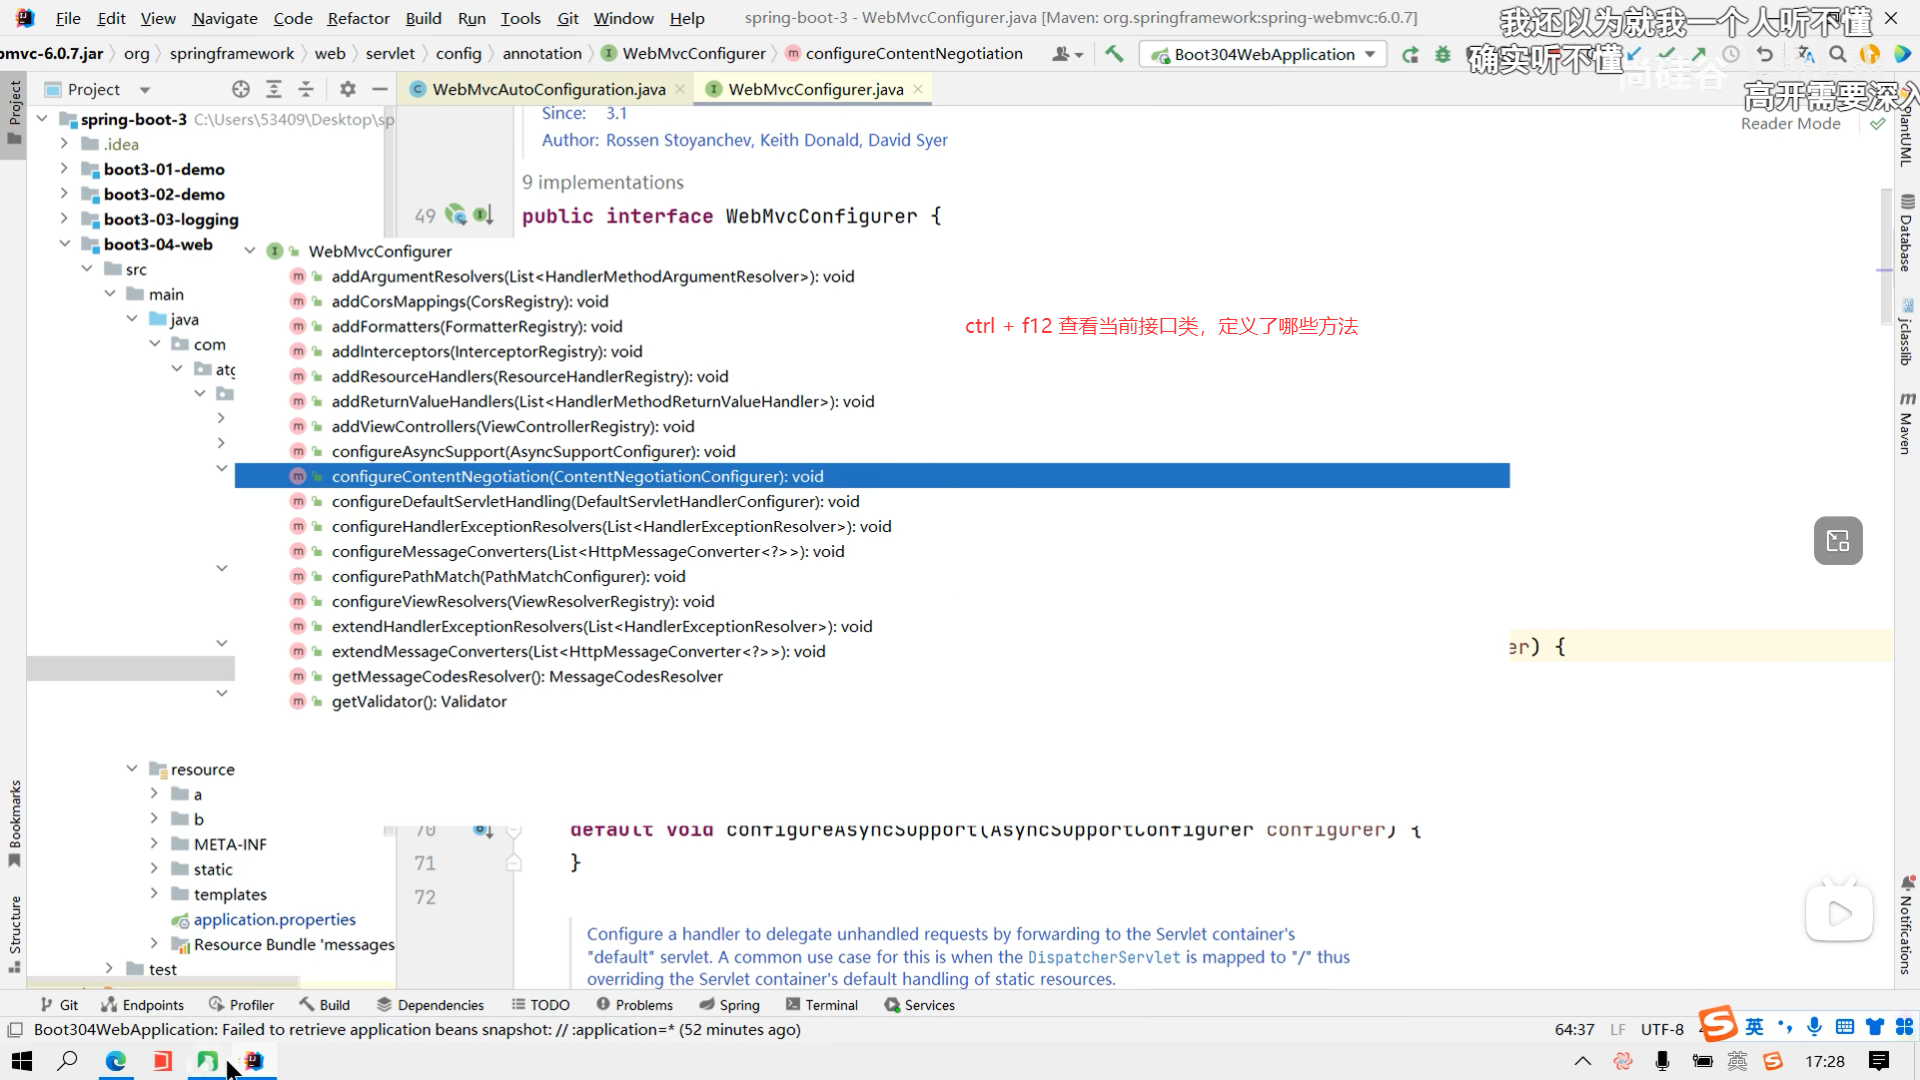Click the Build project hammer icon
1920x1080 pixels.
click(1114, 54)
